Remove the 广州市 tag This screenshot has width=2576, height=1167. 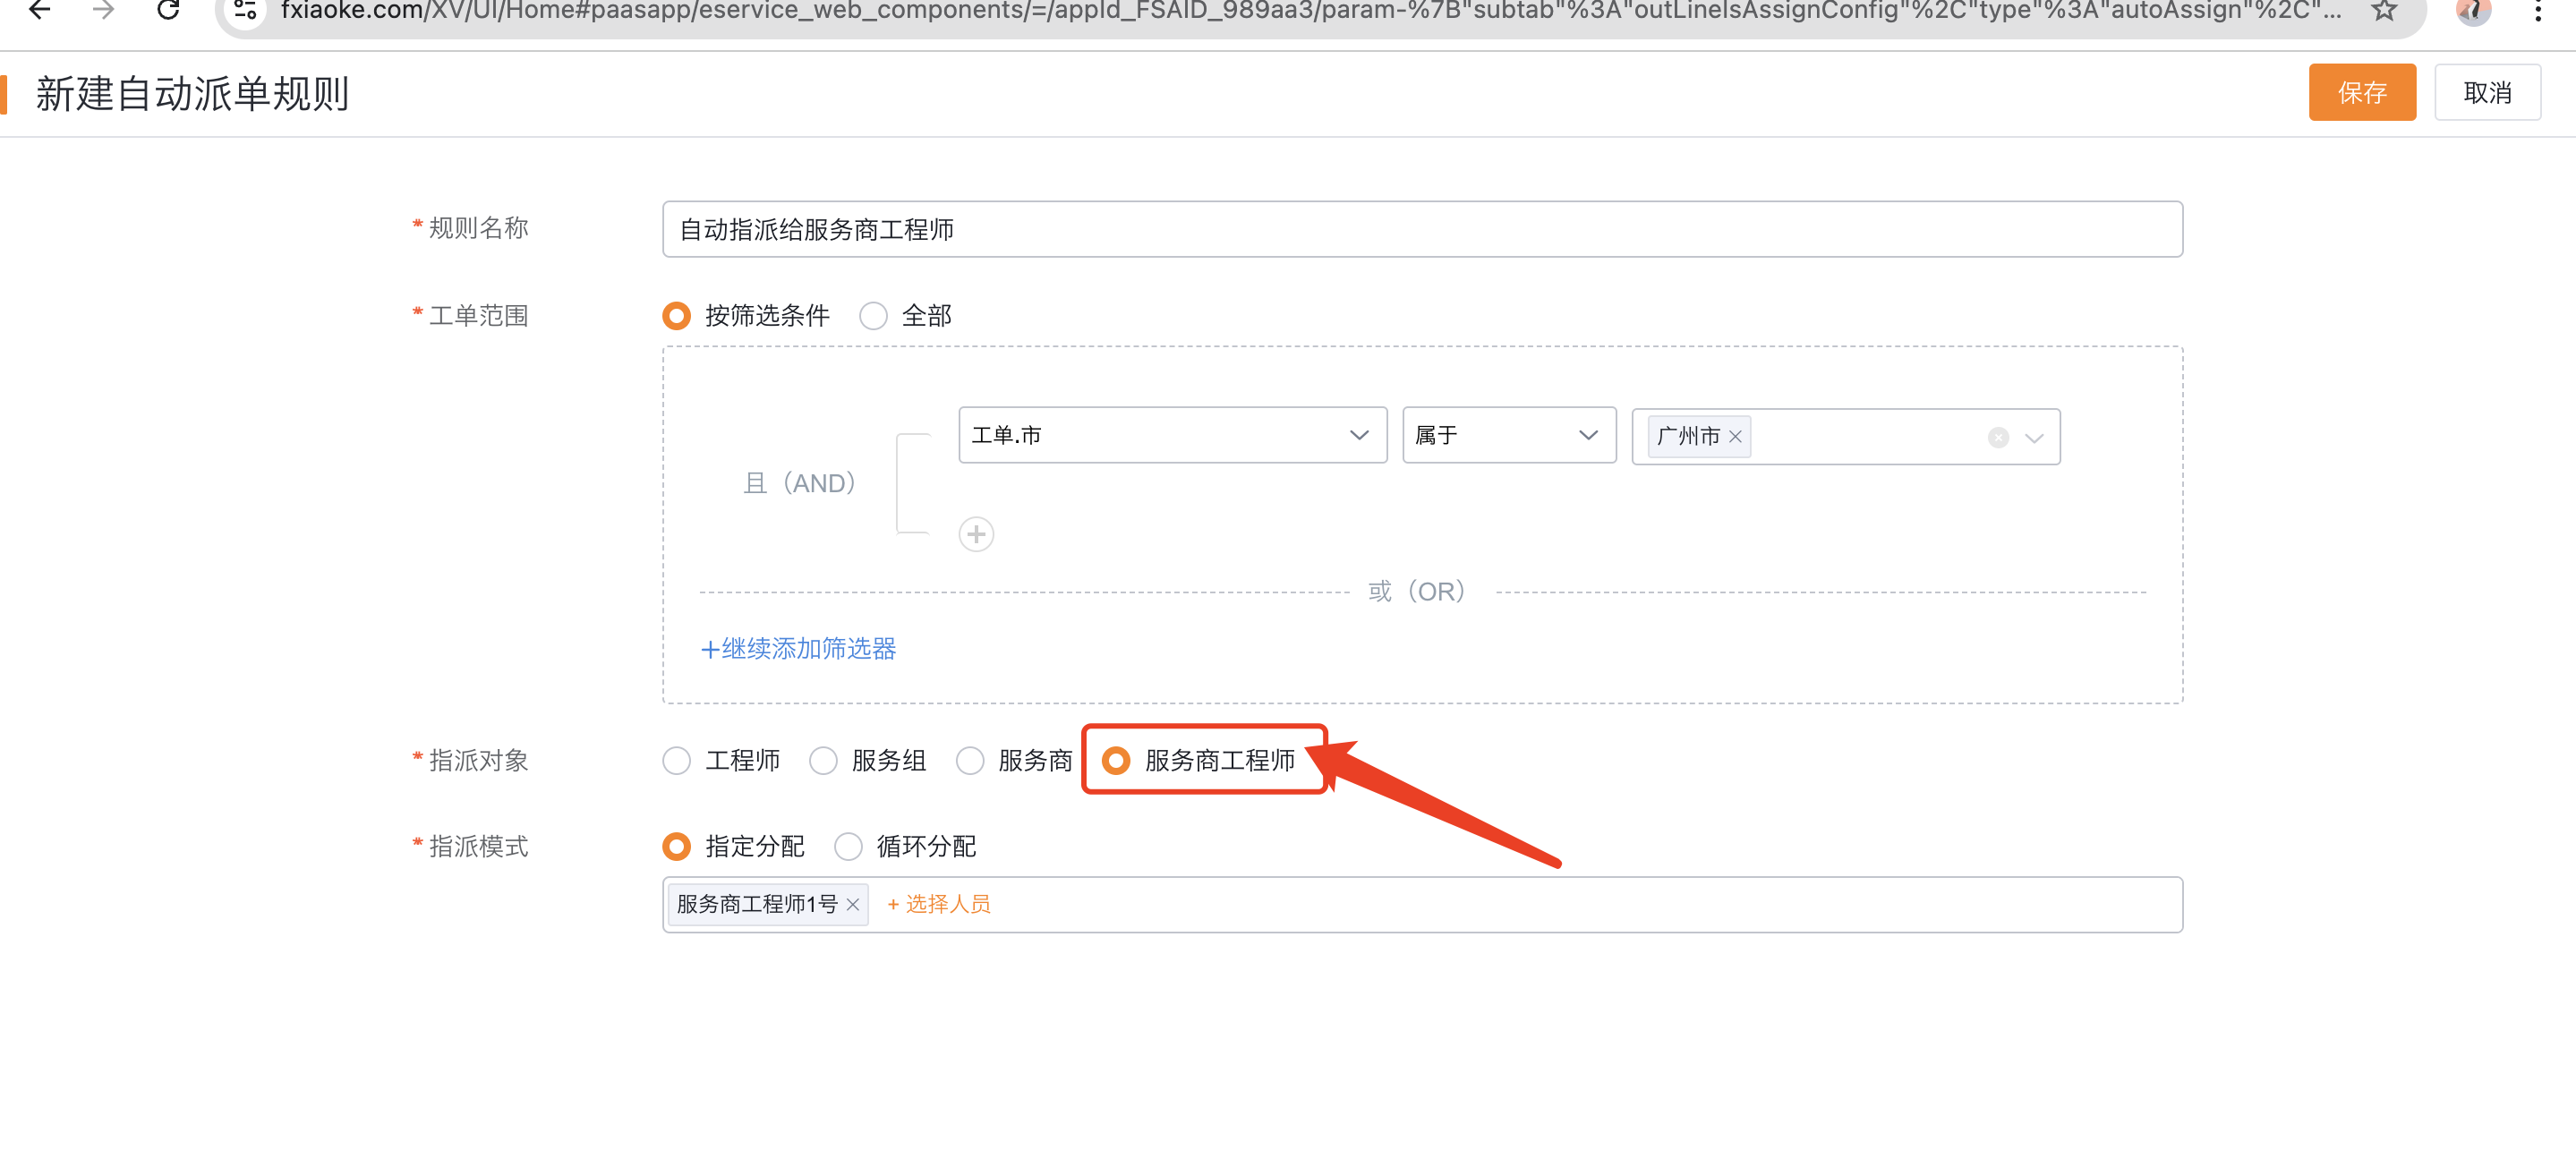coord(1735,437)
